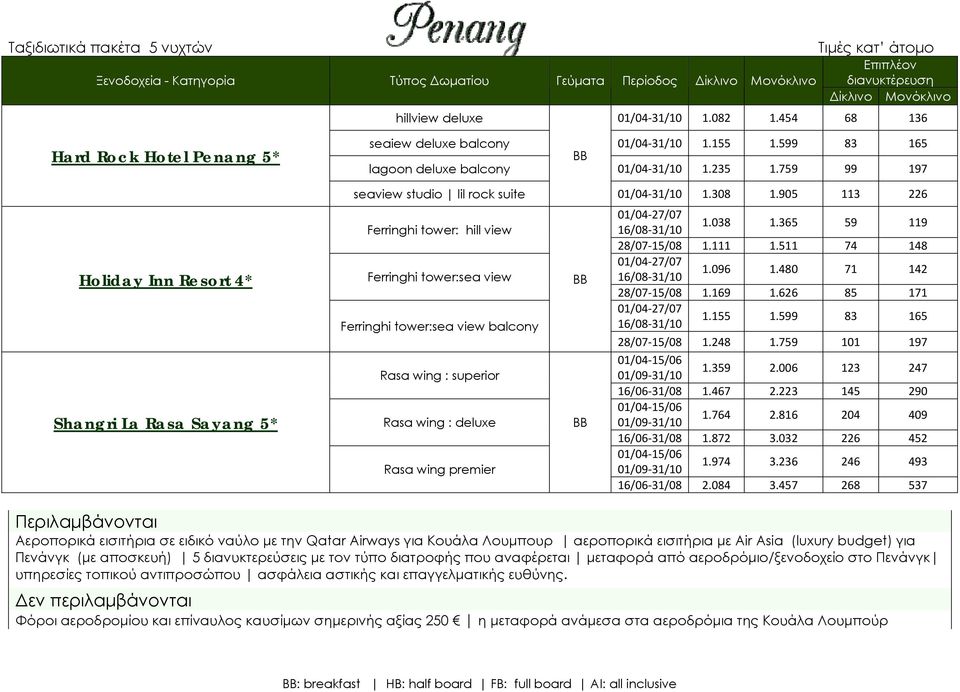Click the 'lagoon deluxe balcony' room cell
The image size is (960, 692).
coord(439,169)
